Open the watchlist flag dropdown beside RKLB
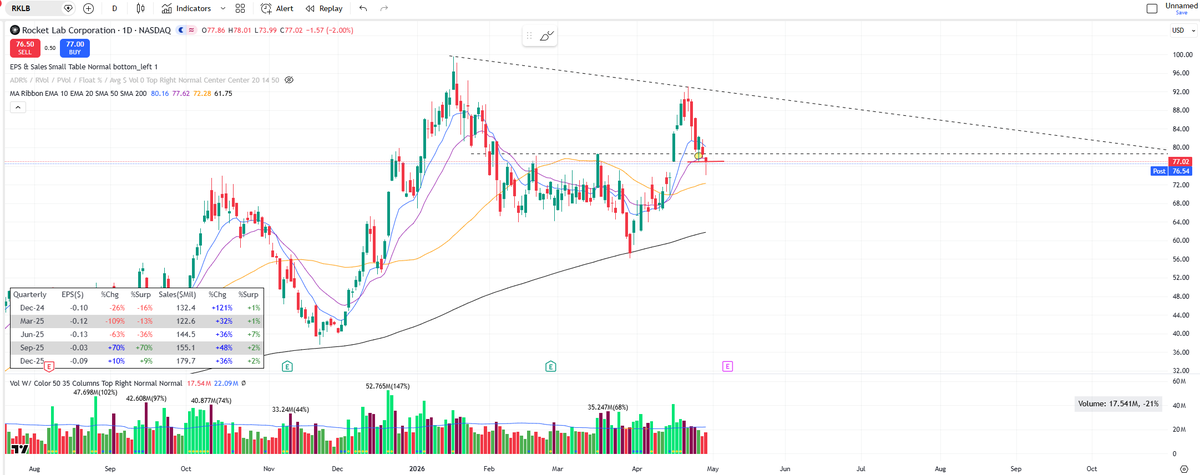This screenshot has height=475, width=1200. pyautogui.click(x=68, y=8)
